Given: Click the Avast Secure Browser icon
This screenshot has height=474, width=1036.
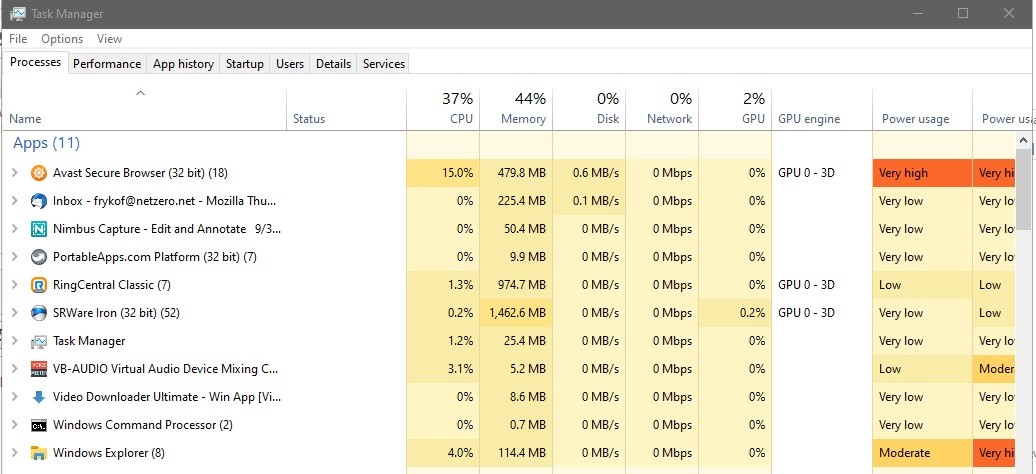Looking at the screenshot, I should [x=39, y=173].
